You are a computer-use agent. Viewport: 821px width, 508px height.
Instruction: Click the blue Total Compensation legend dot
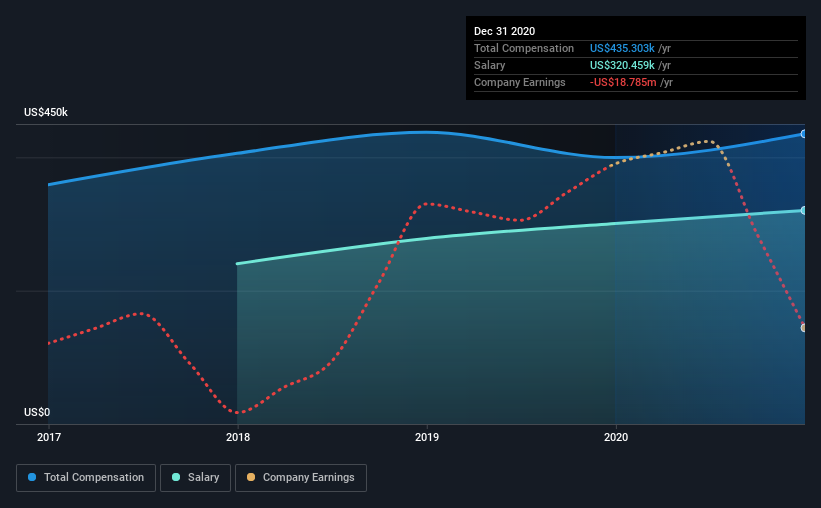click(32, 477)
